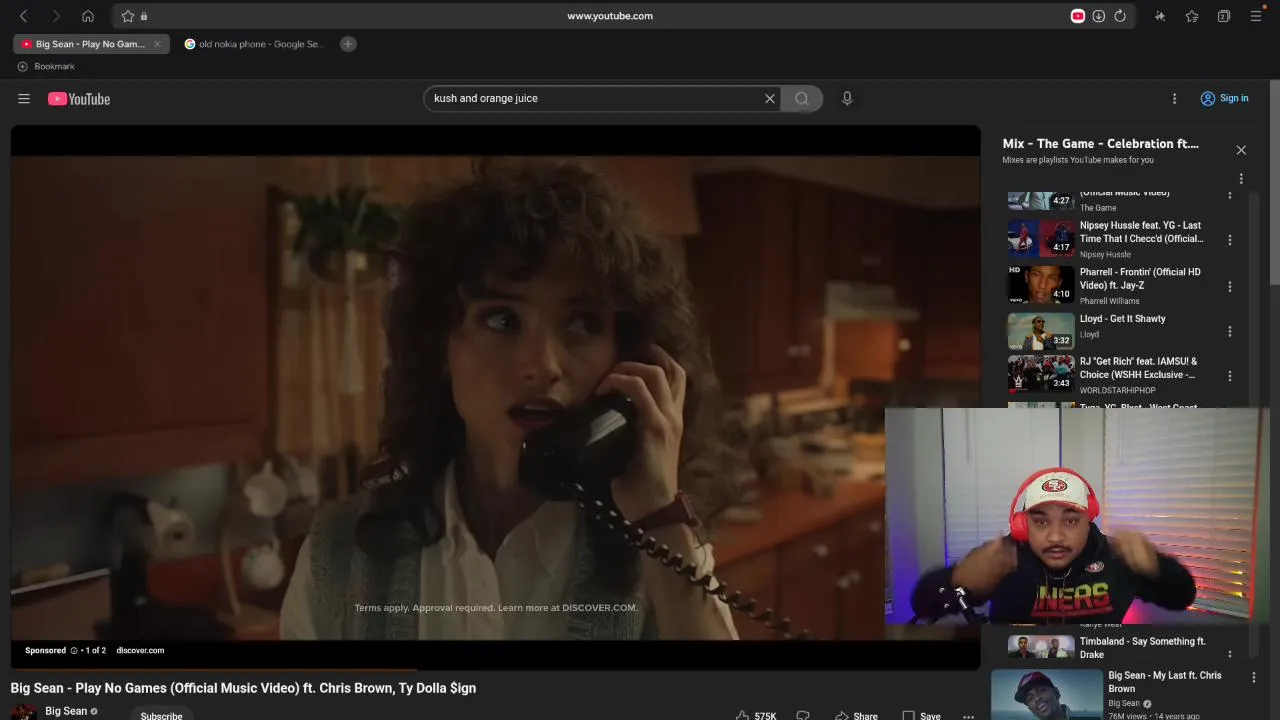Click the Sign in button
Image resolution: width=1280 pixels, height=720 pixels.
(x=1224, y=98)
